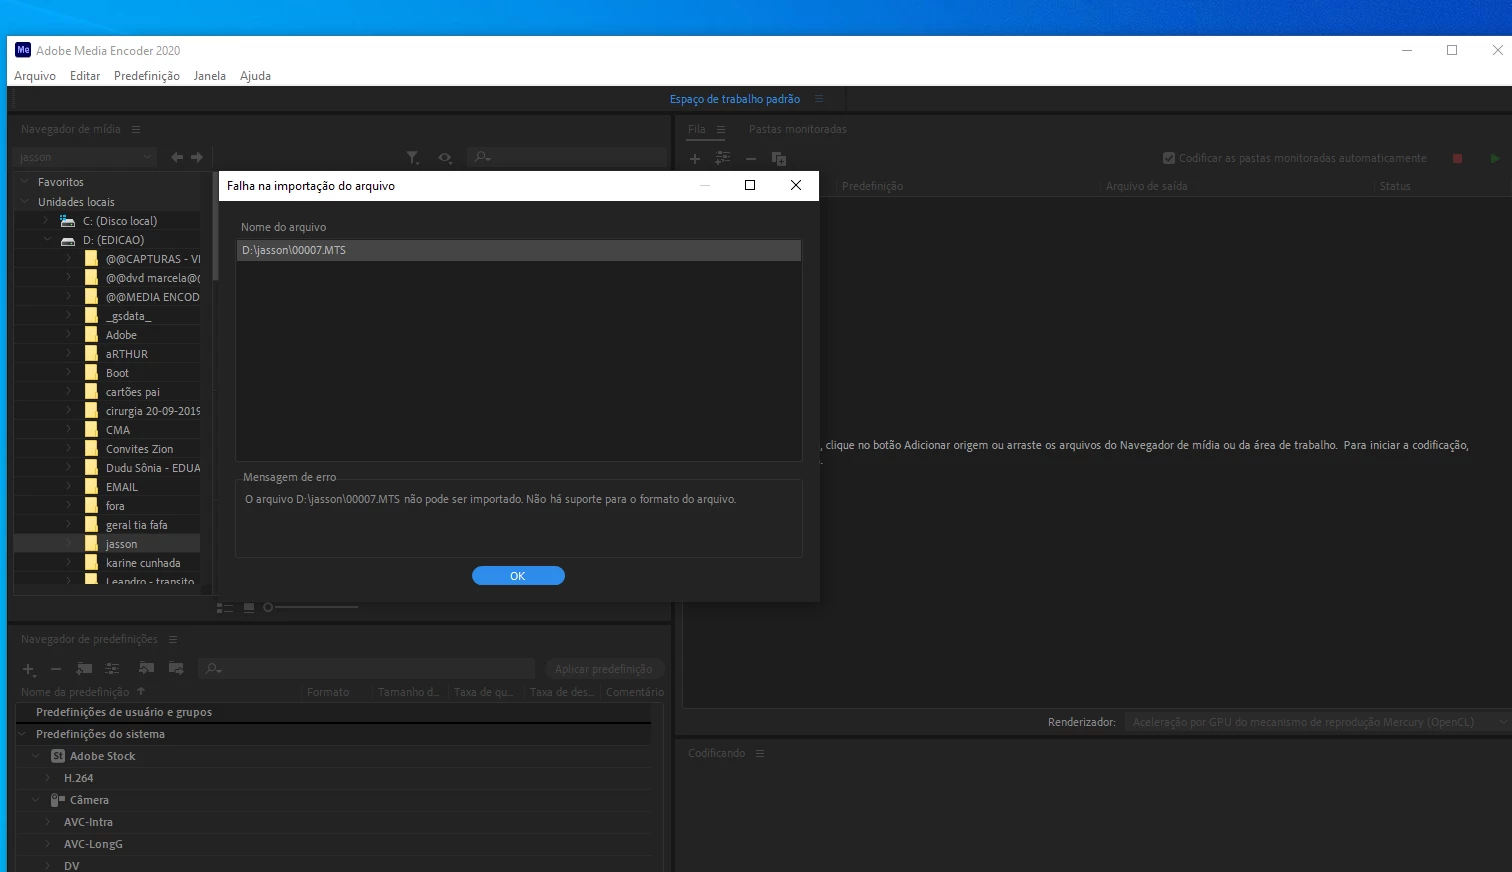1512x872 pixels.
Task: Open the Ajuda menu
Action: 255,76
